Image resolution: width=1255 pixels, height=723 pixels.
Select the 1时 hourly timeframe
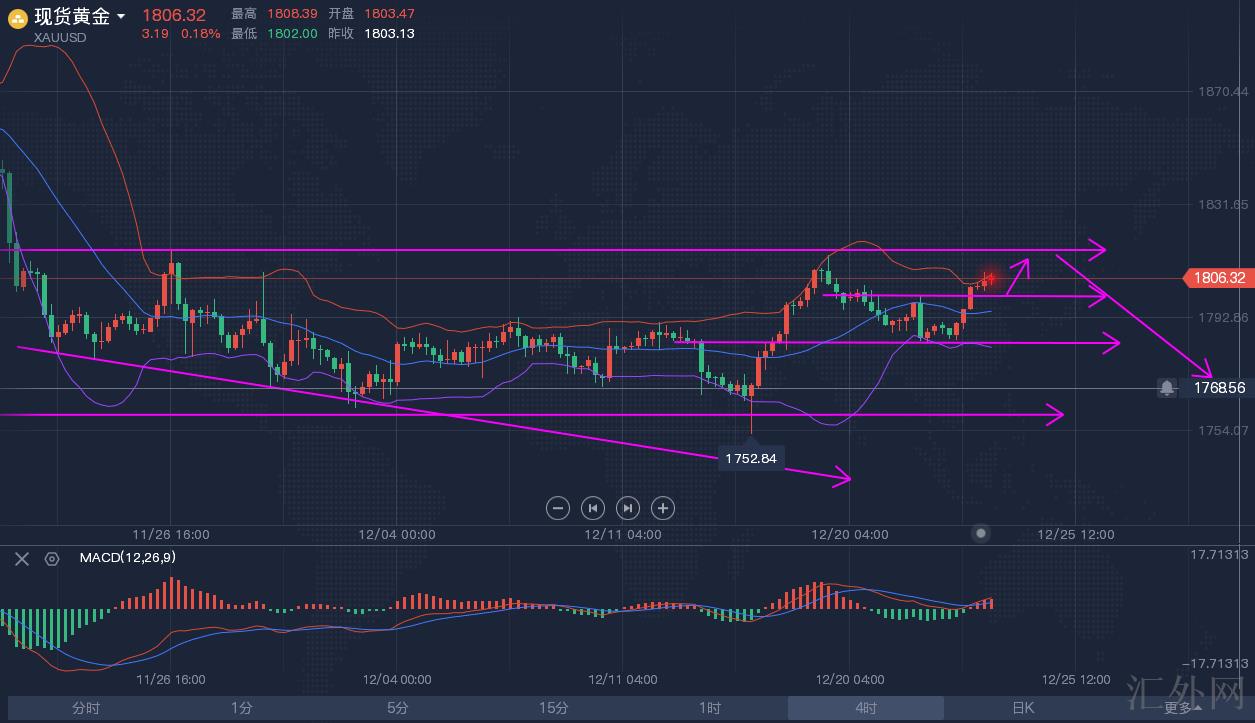pyautogui.click(x=709, y=708)
